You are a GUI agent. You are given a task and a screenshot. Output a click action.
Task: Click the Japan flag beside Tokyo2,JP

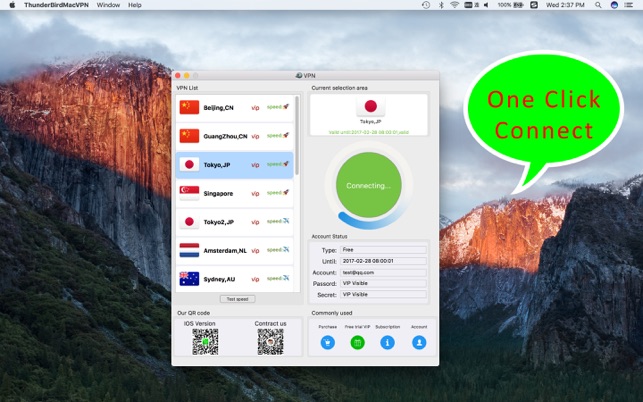tap(189, 222)
